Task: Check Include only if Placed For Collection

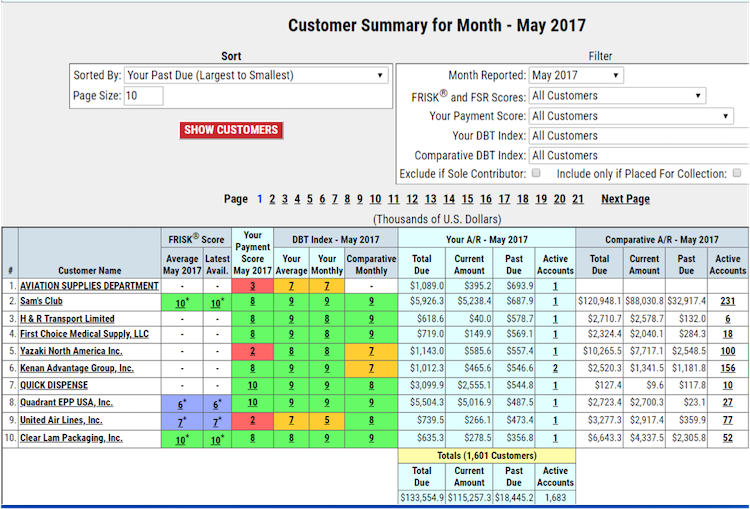Action: [737, 173]
